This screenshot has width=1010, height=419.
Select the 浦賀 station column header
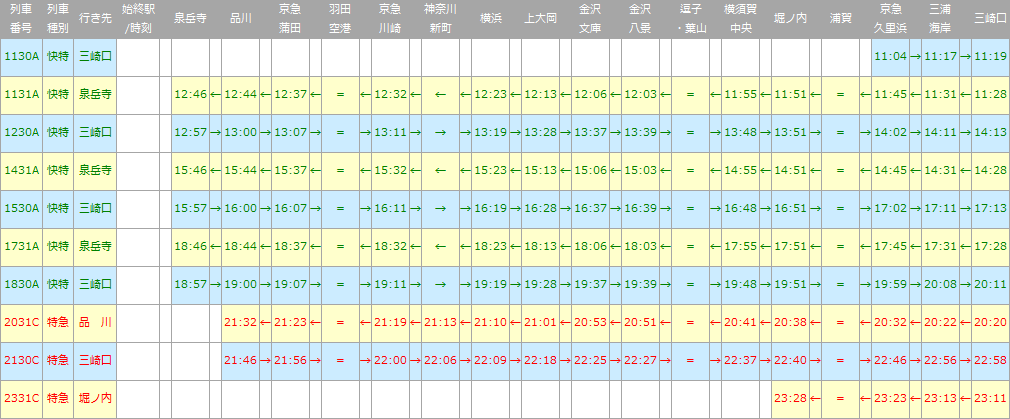840,19
